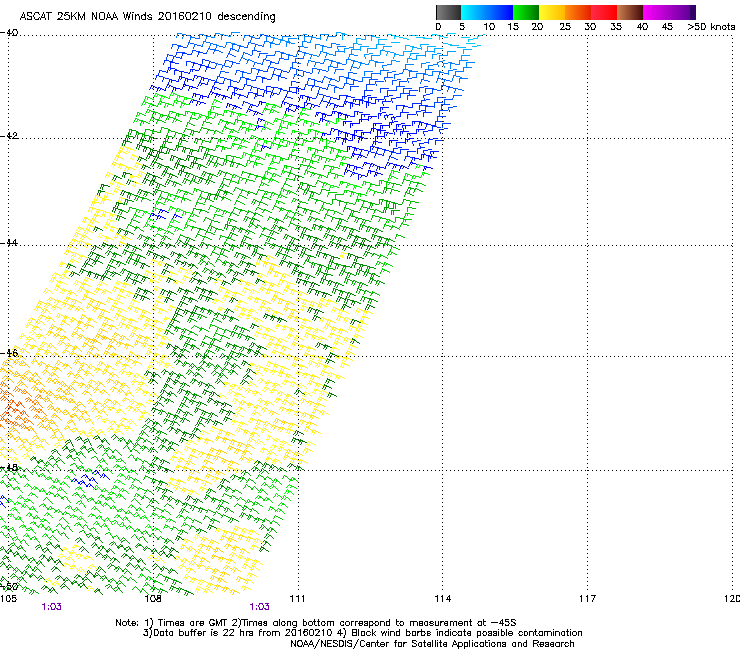This screenshot has height=650, width=740.
Task: Click the -42 latitude label
Action: (9, 136)
